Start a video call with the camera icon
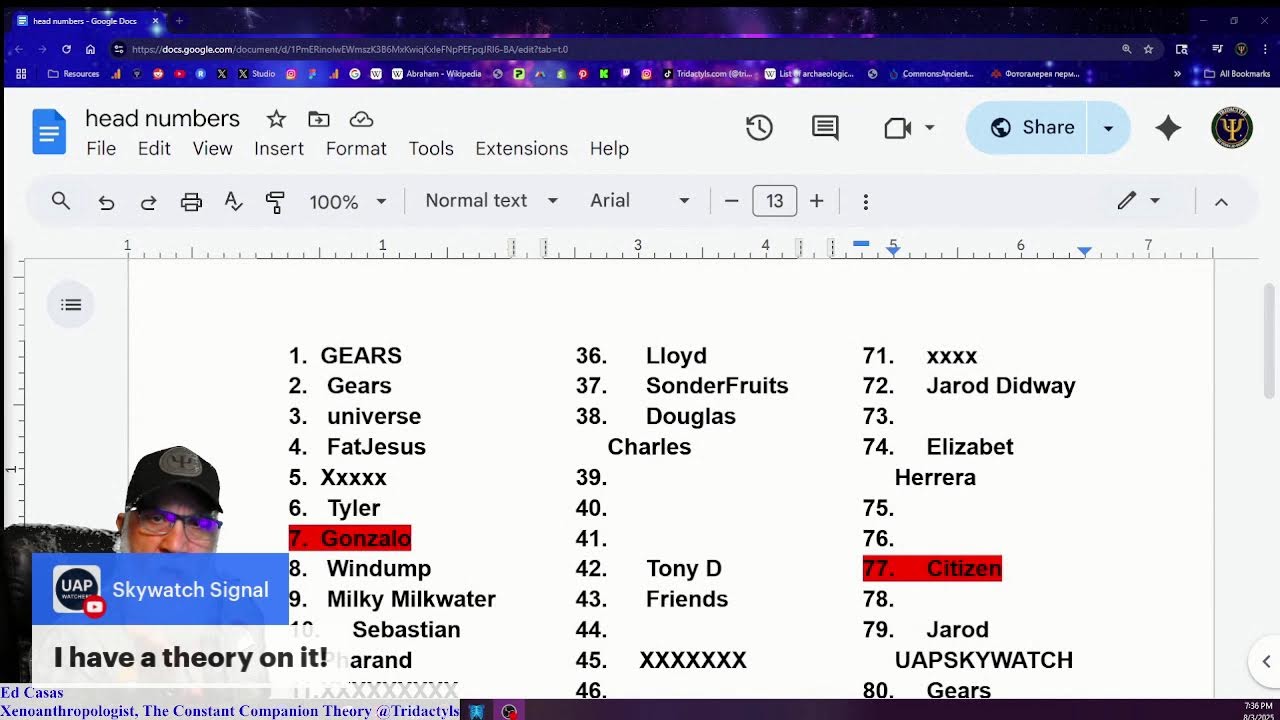The height and width of the screenshot is (720, 1280). (x=897, y=127)
